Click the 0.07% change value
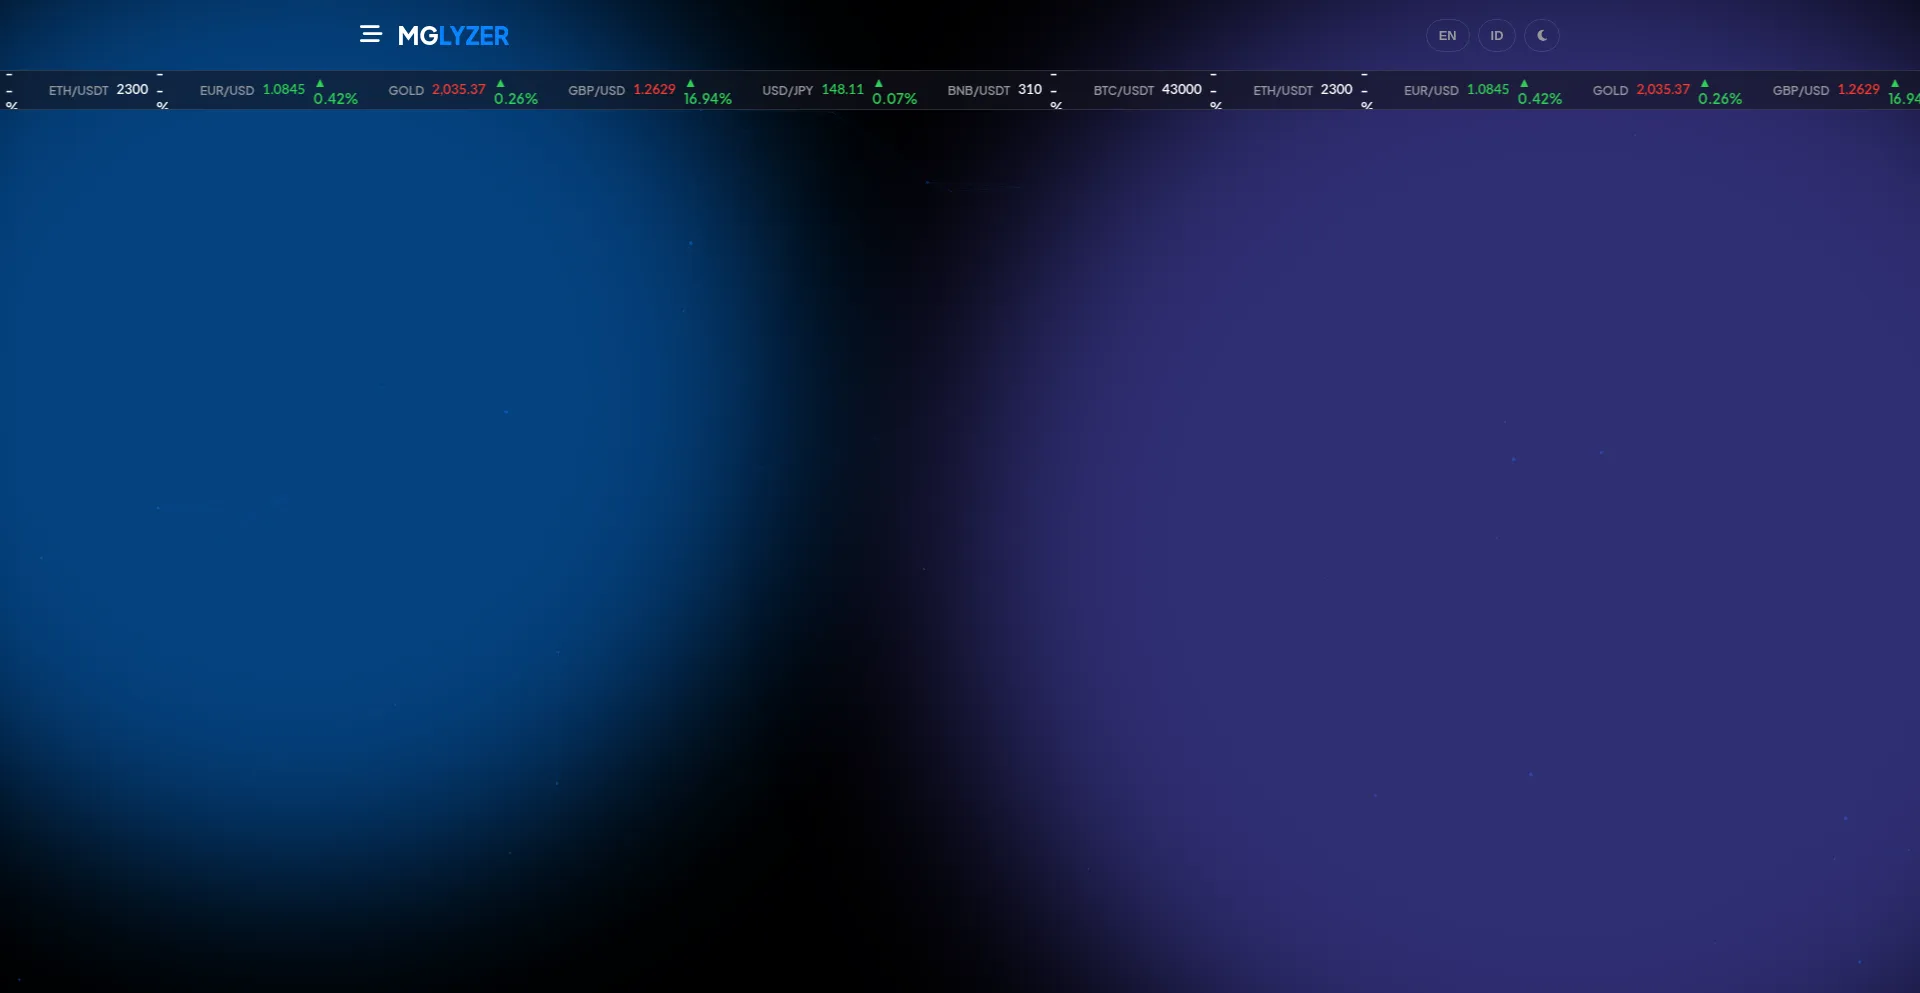Viewport: 1920px width, 993px height. 894,99
